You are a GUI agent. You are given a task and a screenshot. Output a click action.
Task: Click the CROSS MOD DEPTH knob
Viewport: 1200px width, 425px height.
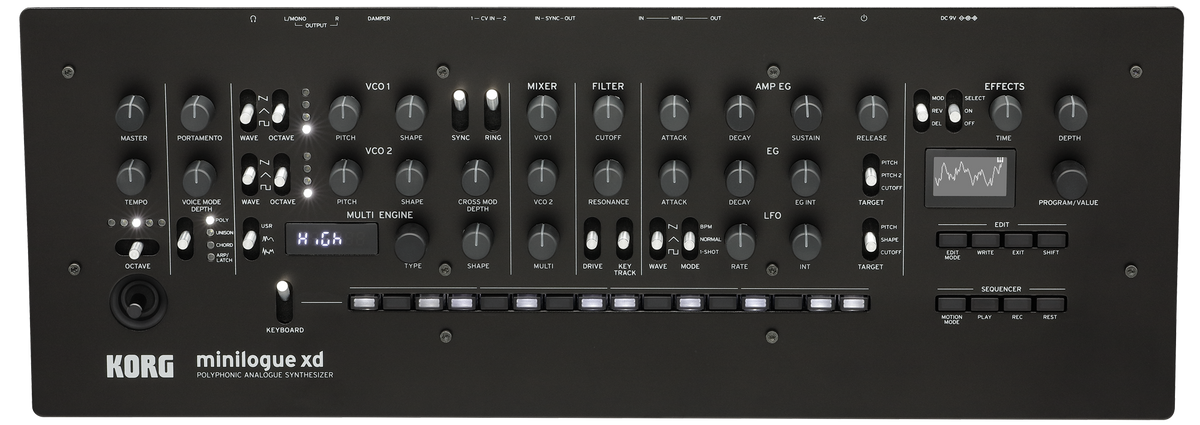pyautogui.click(x=477, y=177)
